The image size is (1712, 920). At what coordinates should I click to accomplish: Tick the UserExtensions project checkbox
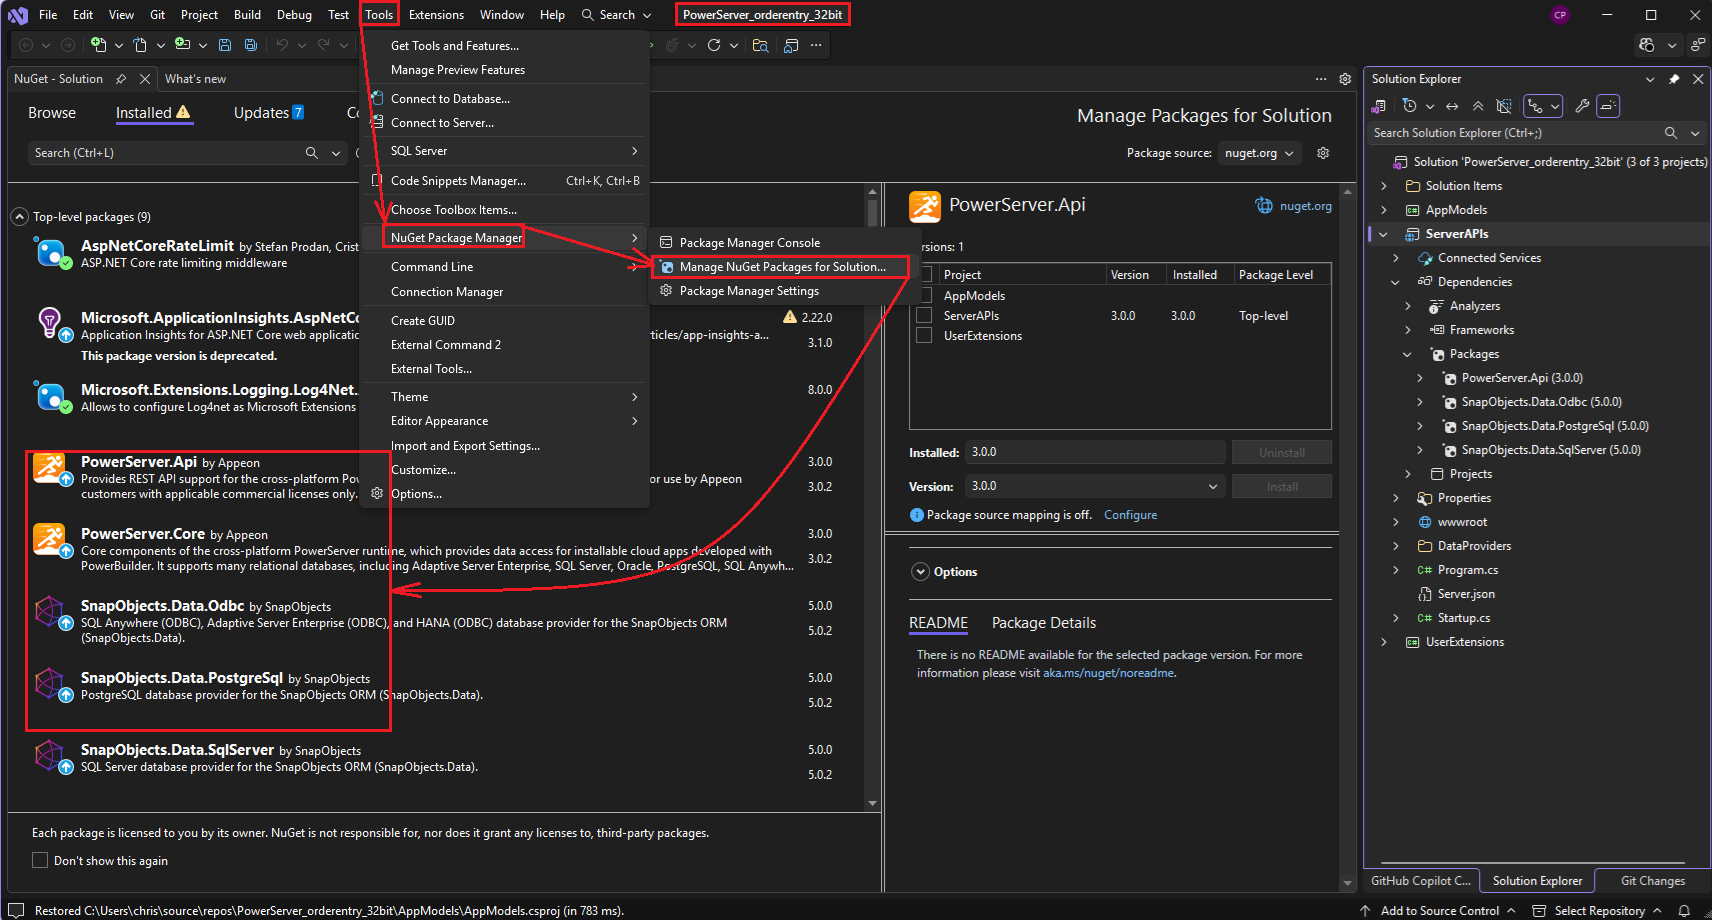click(x=924, y=336)
